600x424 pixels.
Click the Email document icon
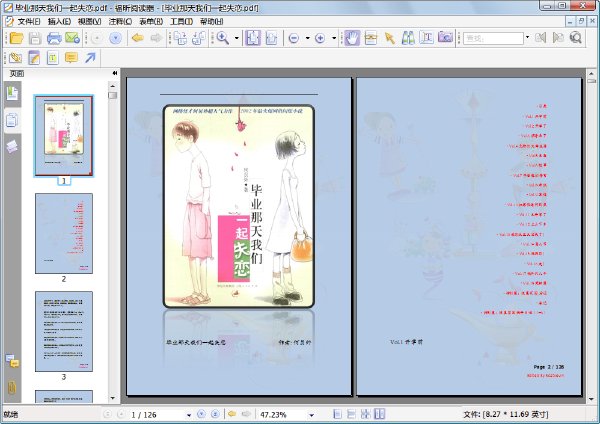pyautogui.click(x=72, y=38)
